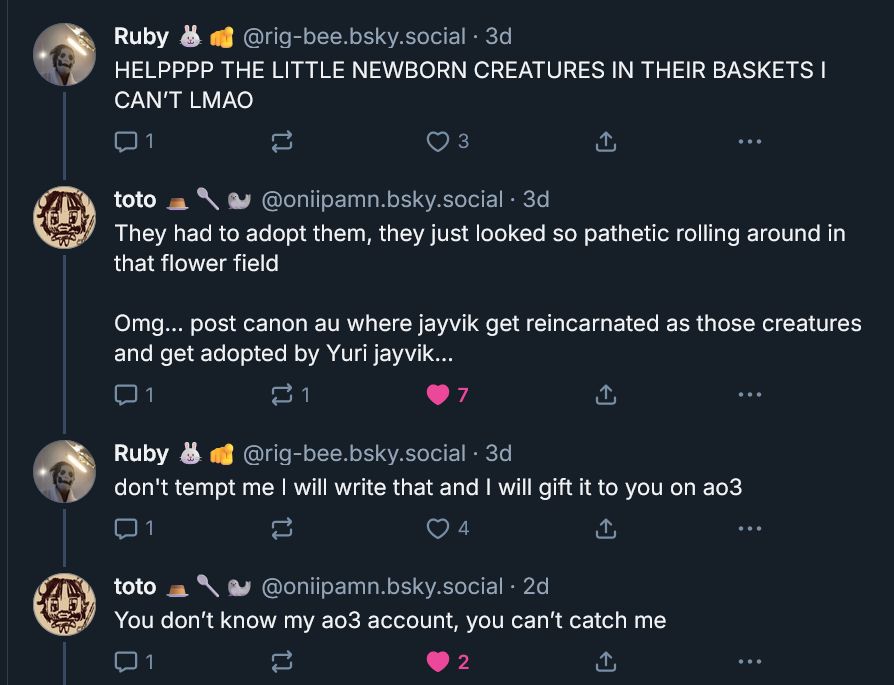The width and height of the screenshot is (894, 685).
Task: Repost toto's ao3 account post
Action: pos(282,660)
